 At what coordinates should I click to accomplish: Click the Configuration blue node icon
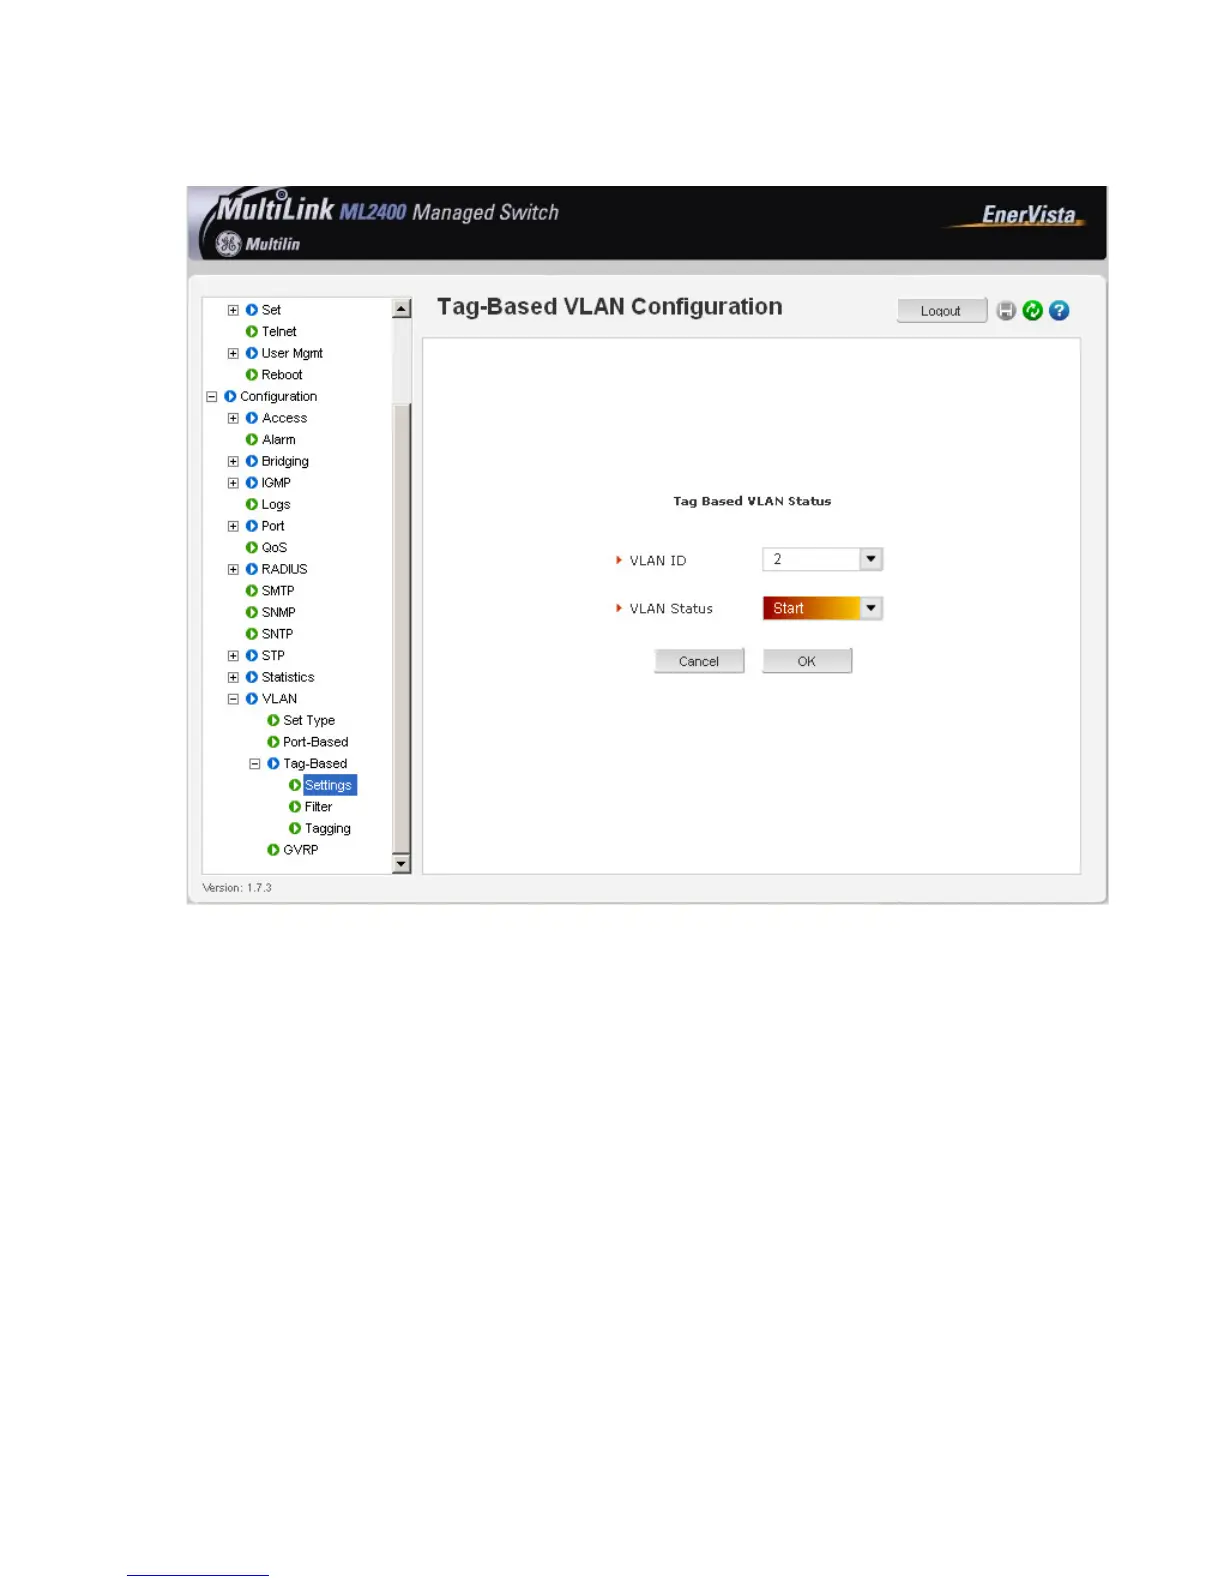pyautogui.click(x=230, y=397)
